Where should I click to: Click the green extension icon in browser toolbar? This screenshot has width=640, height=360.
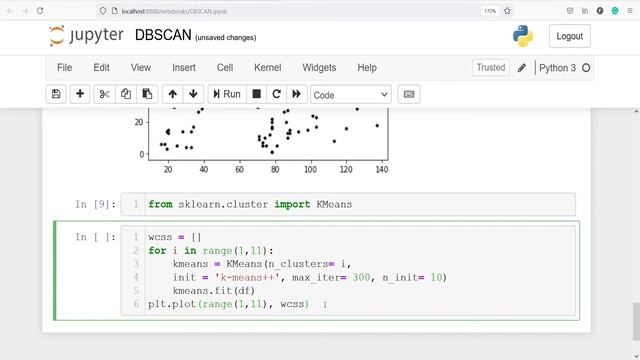coord(615,11)
